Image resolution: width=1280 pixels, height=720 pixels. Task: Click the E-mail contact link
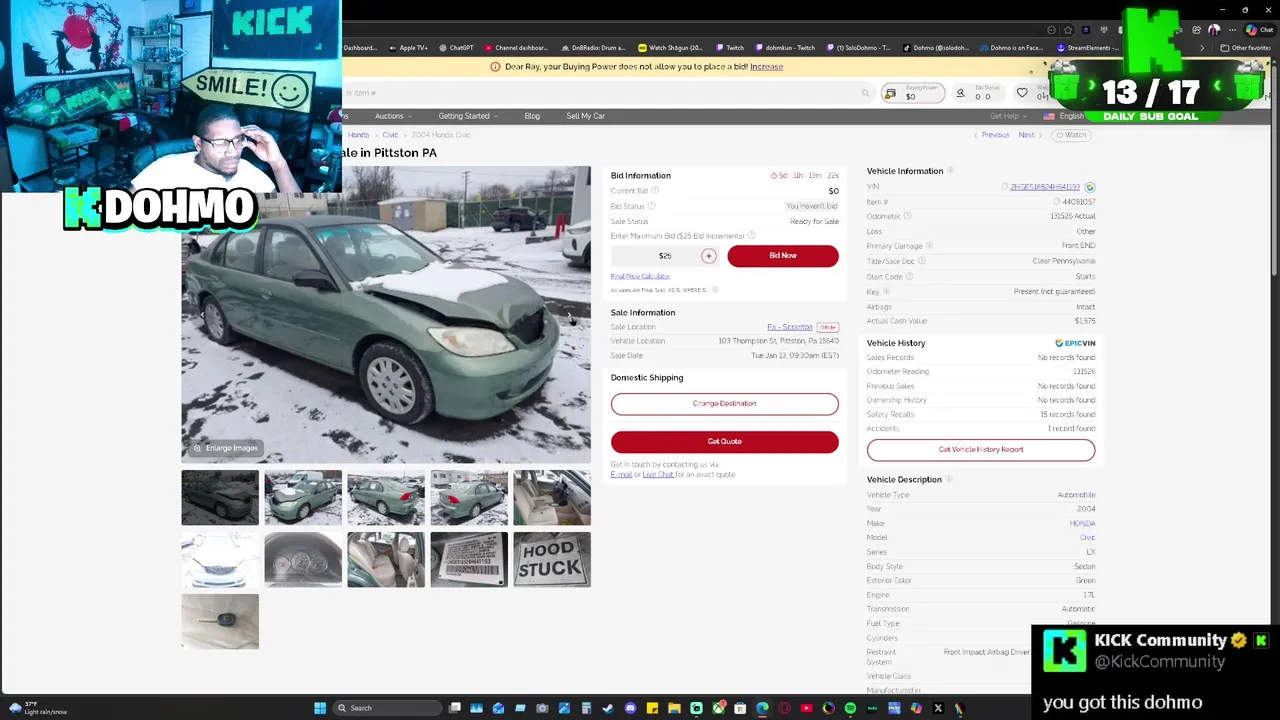[621, 474]
